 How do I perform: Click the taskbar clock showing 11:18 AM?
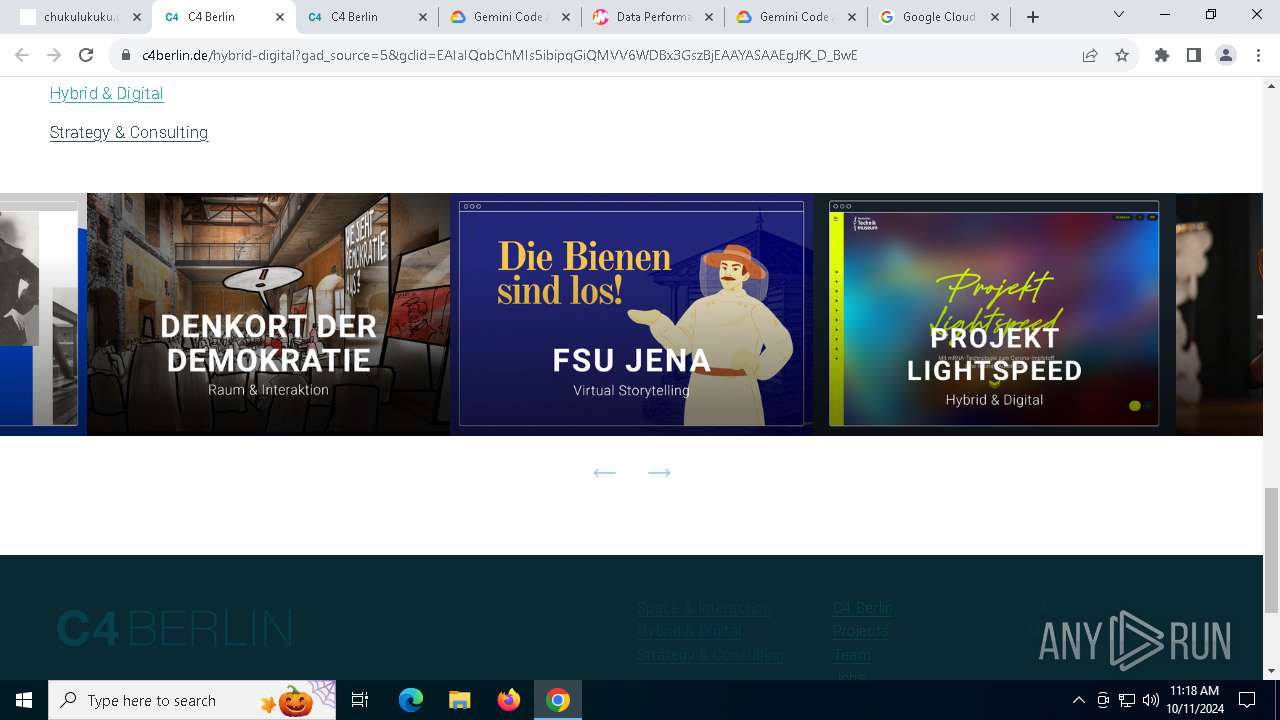pos(1193,700)
